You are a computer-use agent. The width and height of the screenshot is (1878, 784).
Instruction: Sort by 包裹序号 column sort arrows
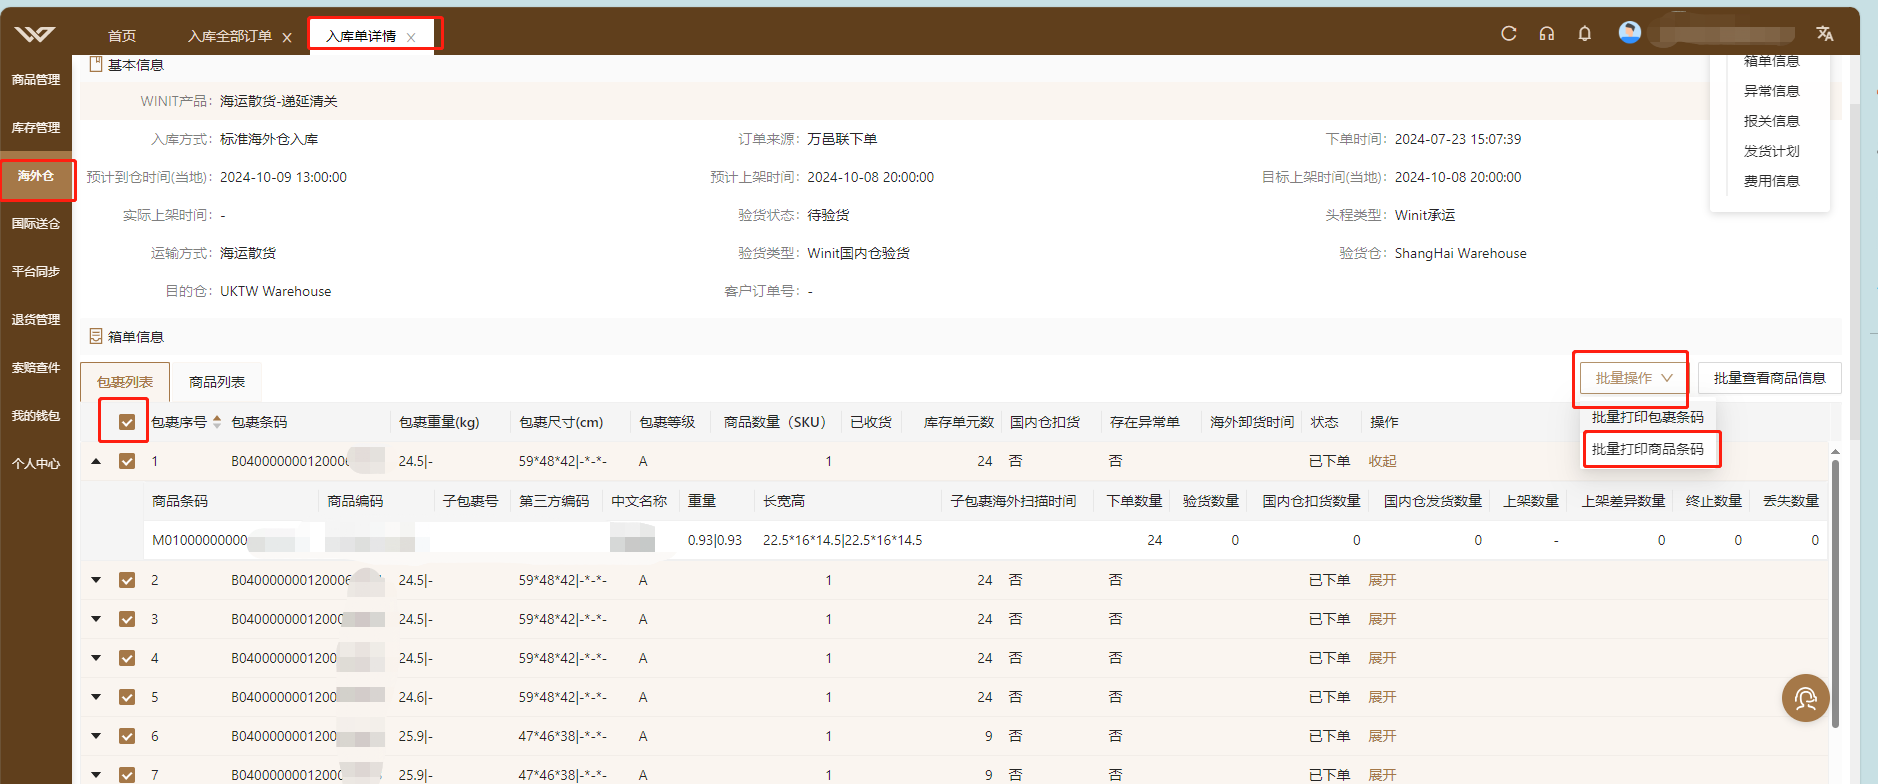217,422
